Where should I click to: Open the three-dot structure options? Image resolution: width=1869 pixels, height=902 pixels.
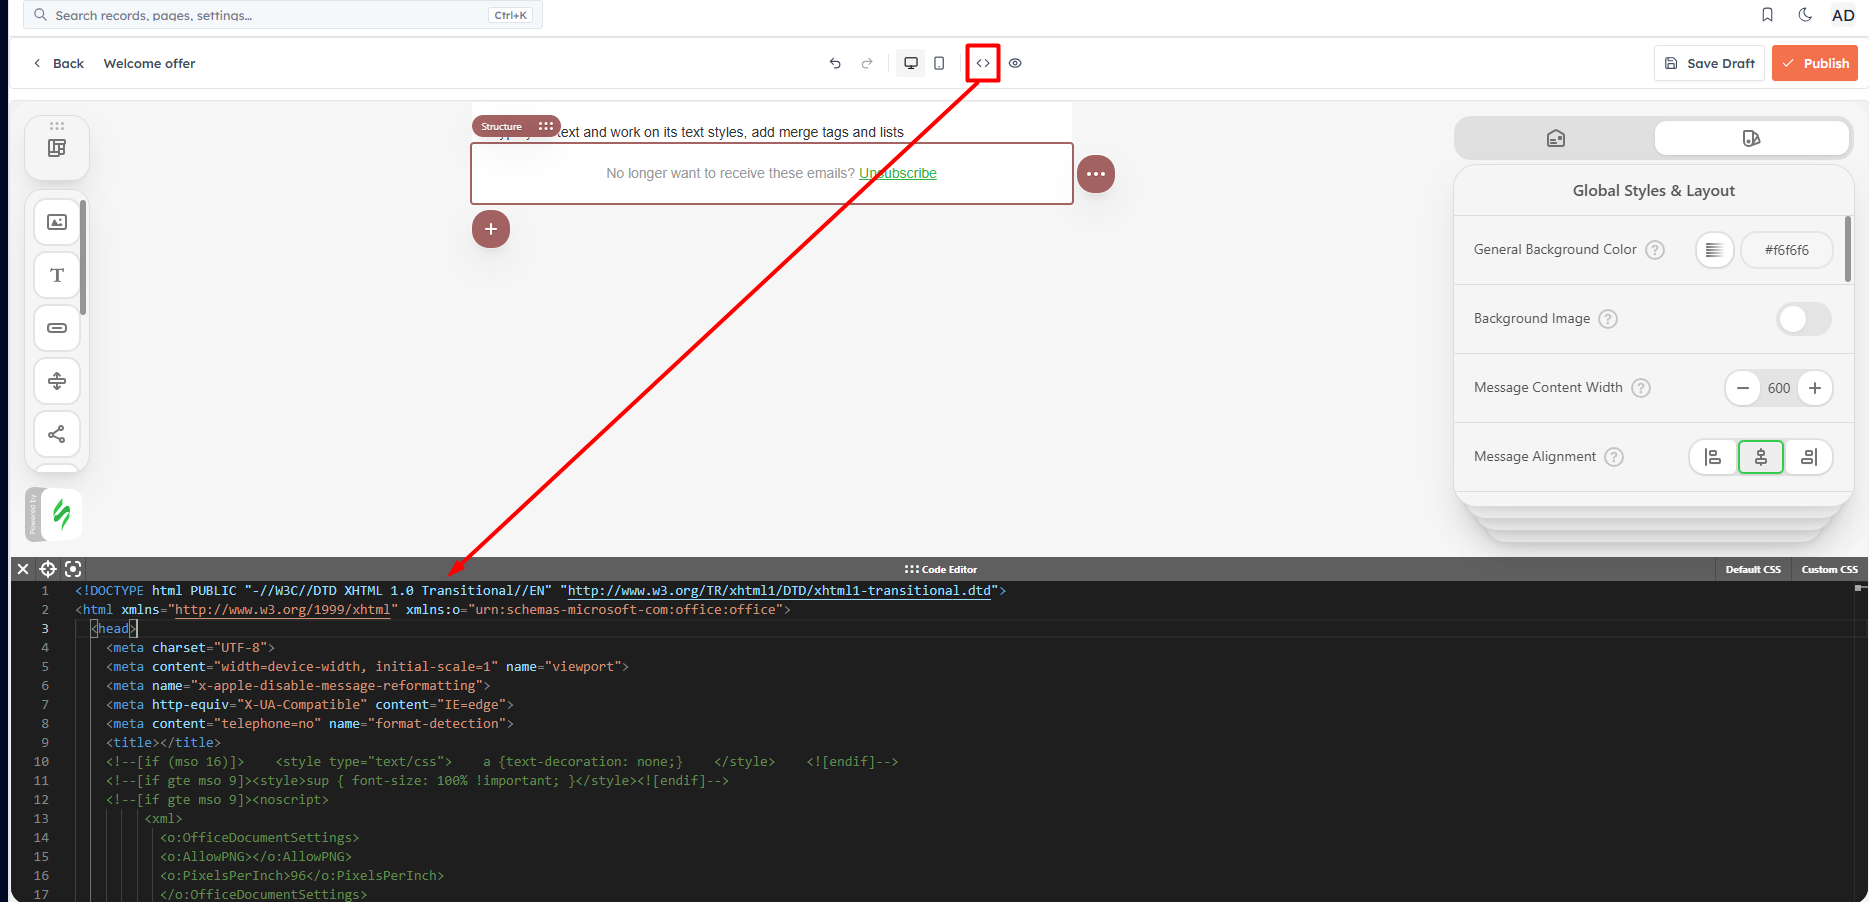tap(1096, 174)
